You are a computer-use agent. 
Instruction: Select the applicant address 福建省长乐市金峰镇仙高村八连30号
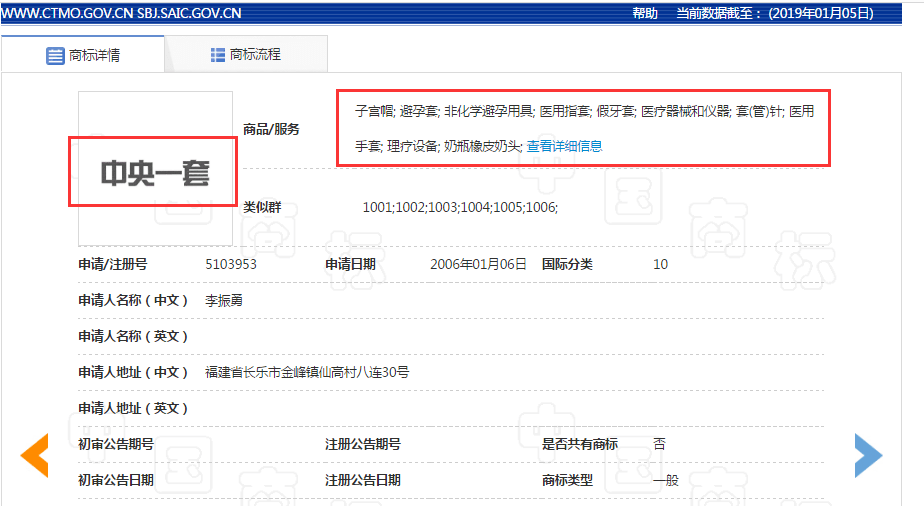(307, 372)
